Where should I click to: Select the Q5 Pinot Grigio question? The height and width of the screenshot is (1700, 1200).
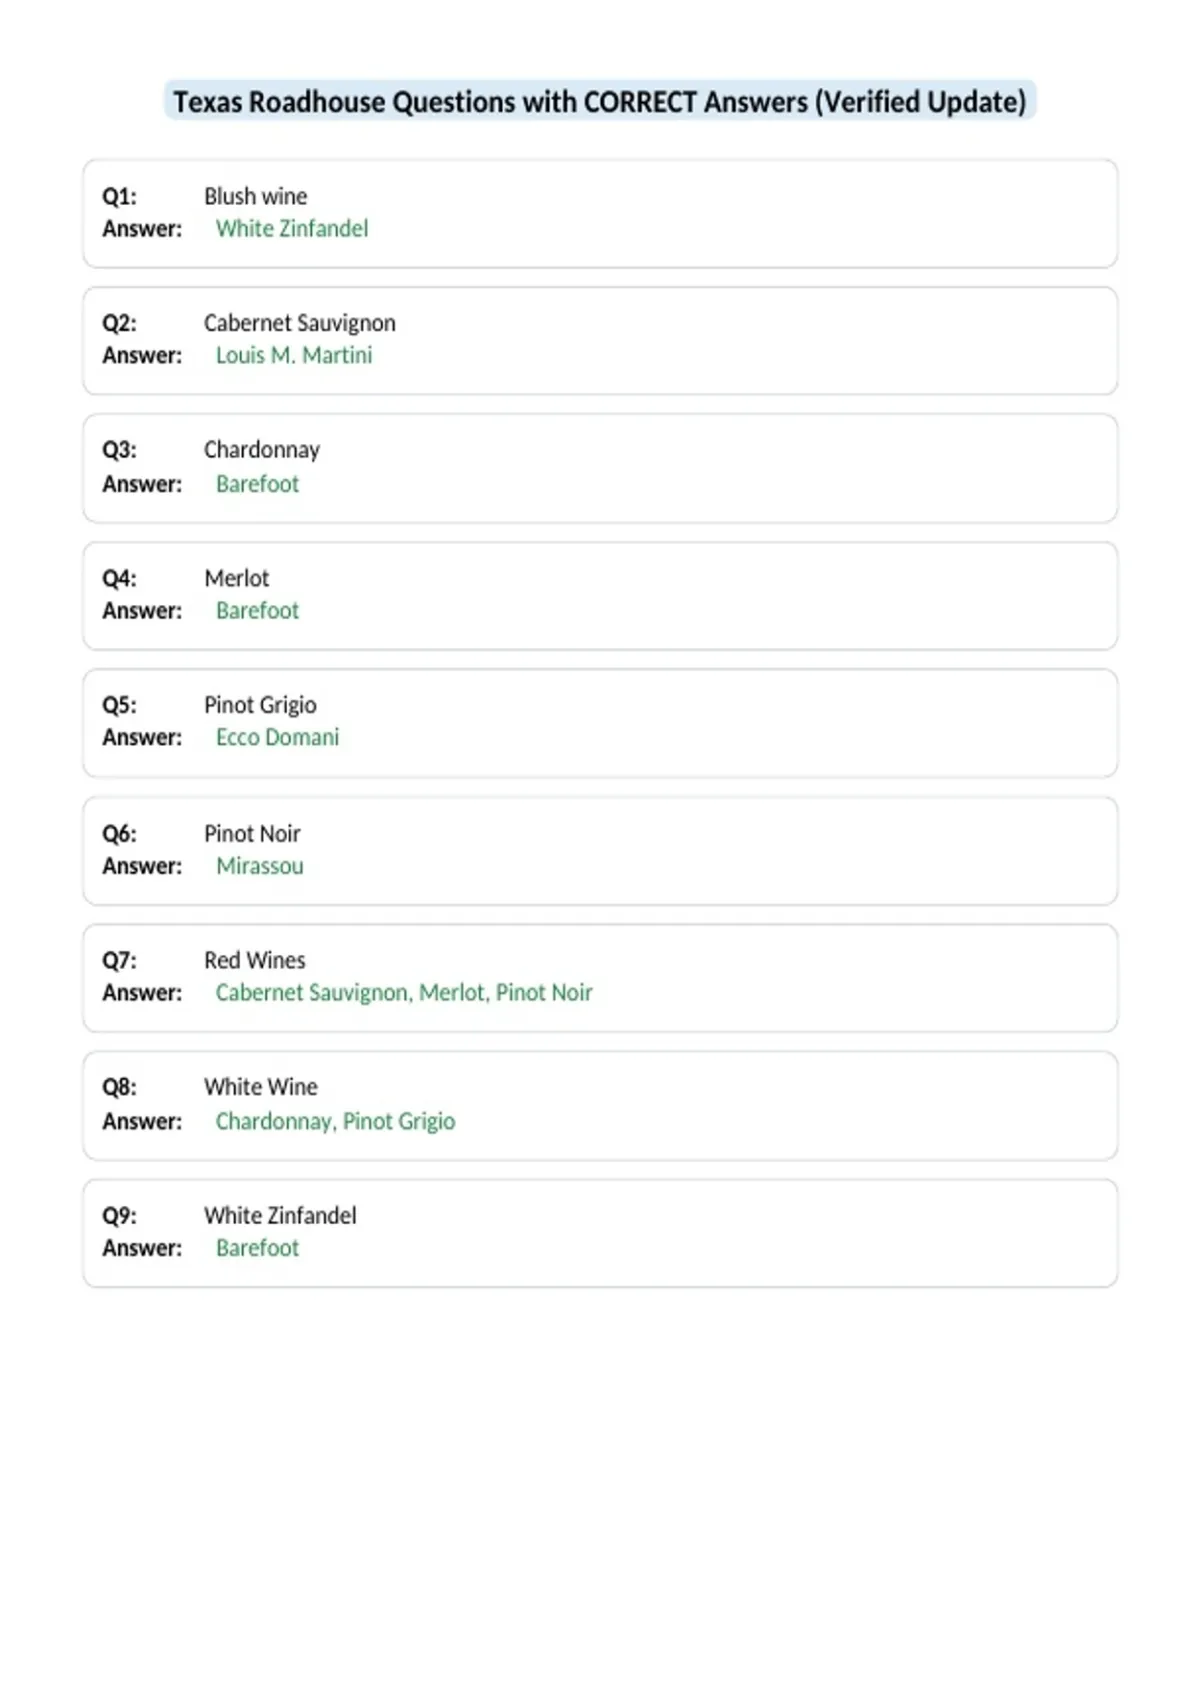[x=260, y=705]
